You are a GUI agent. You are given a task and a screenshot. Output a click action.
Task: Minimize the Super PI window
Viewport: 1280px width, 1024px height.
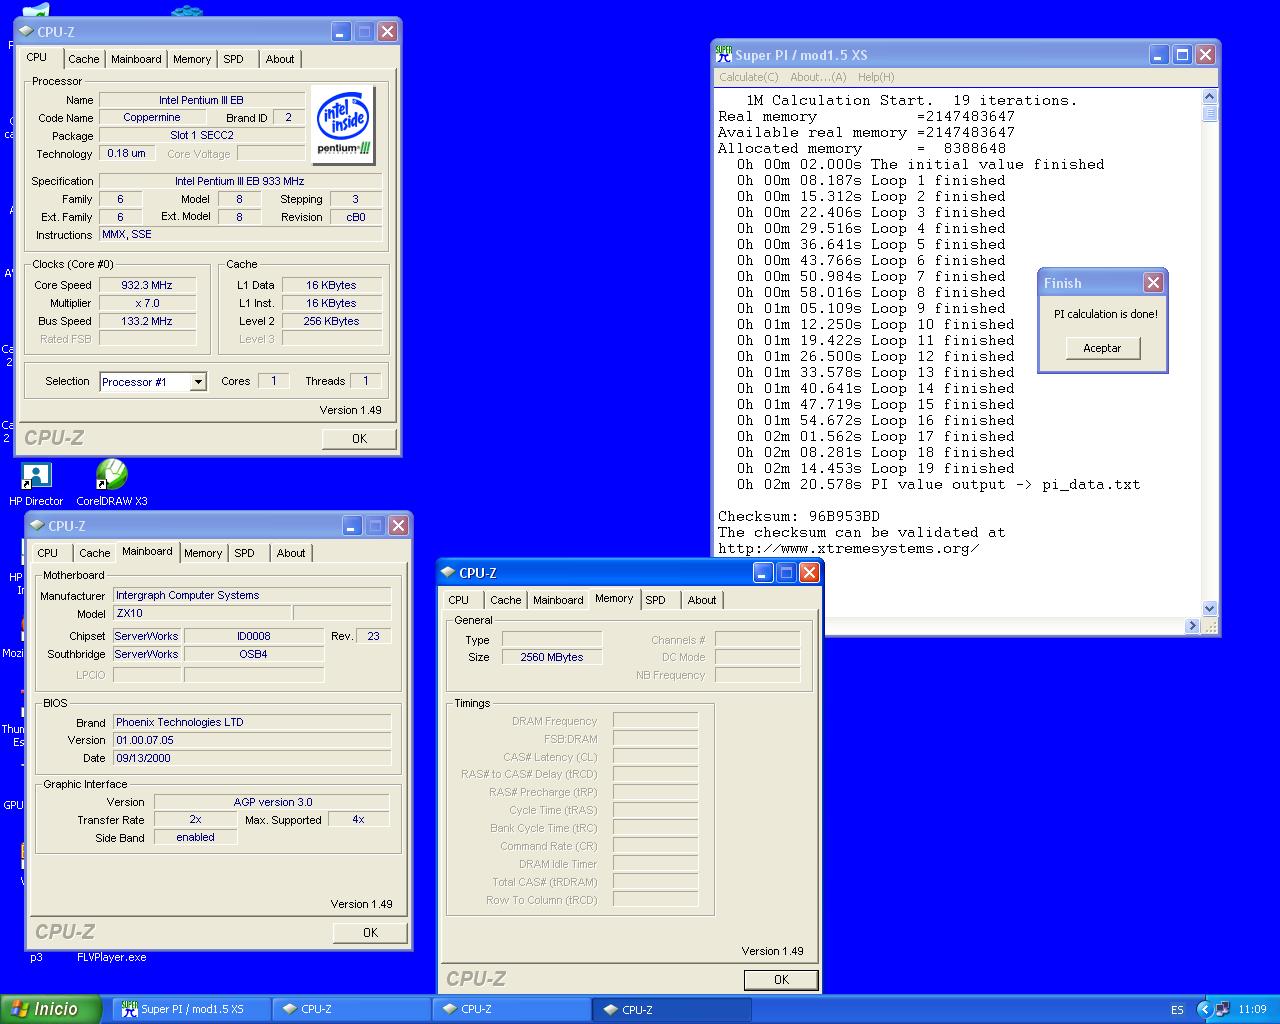click(1158, 54)
